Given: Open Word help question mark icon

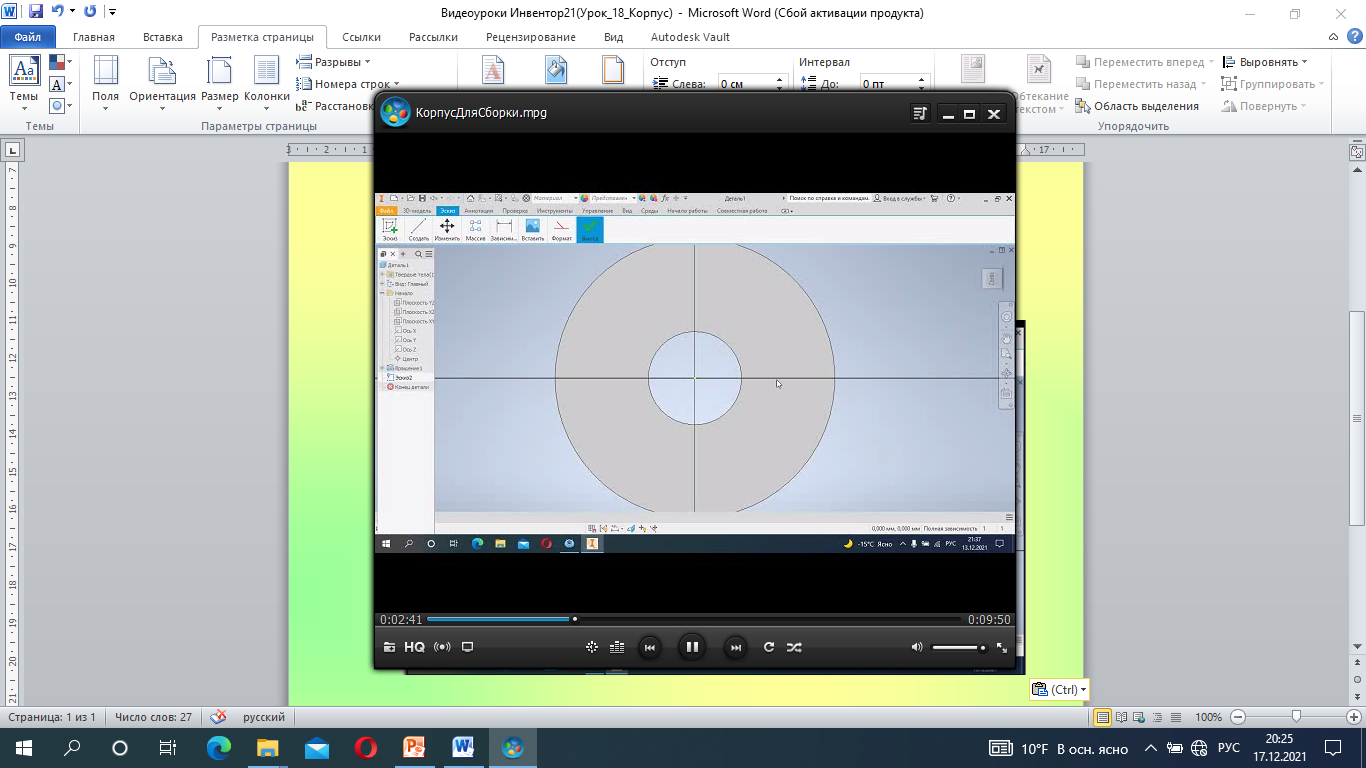Looking at the screenshot, I should [1354, 38].
